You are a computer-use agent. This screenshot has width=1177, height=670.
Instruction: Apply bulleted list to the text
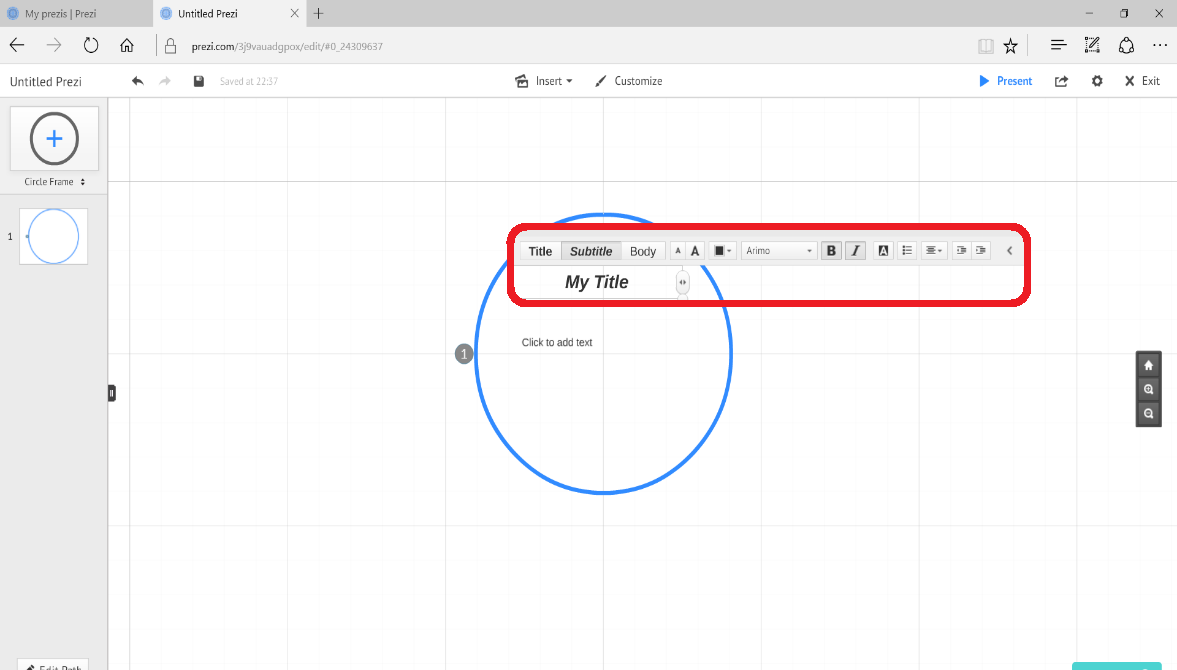[x=906, y=250]
